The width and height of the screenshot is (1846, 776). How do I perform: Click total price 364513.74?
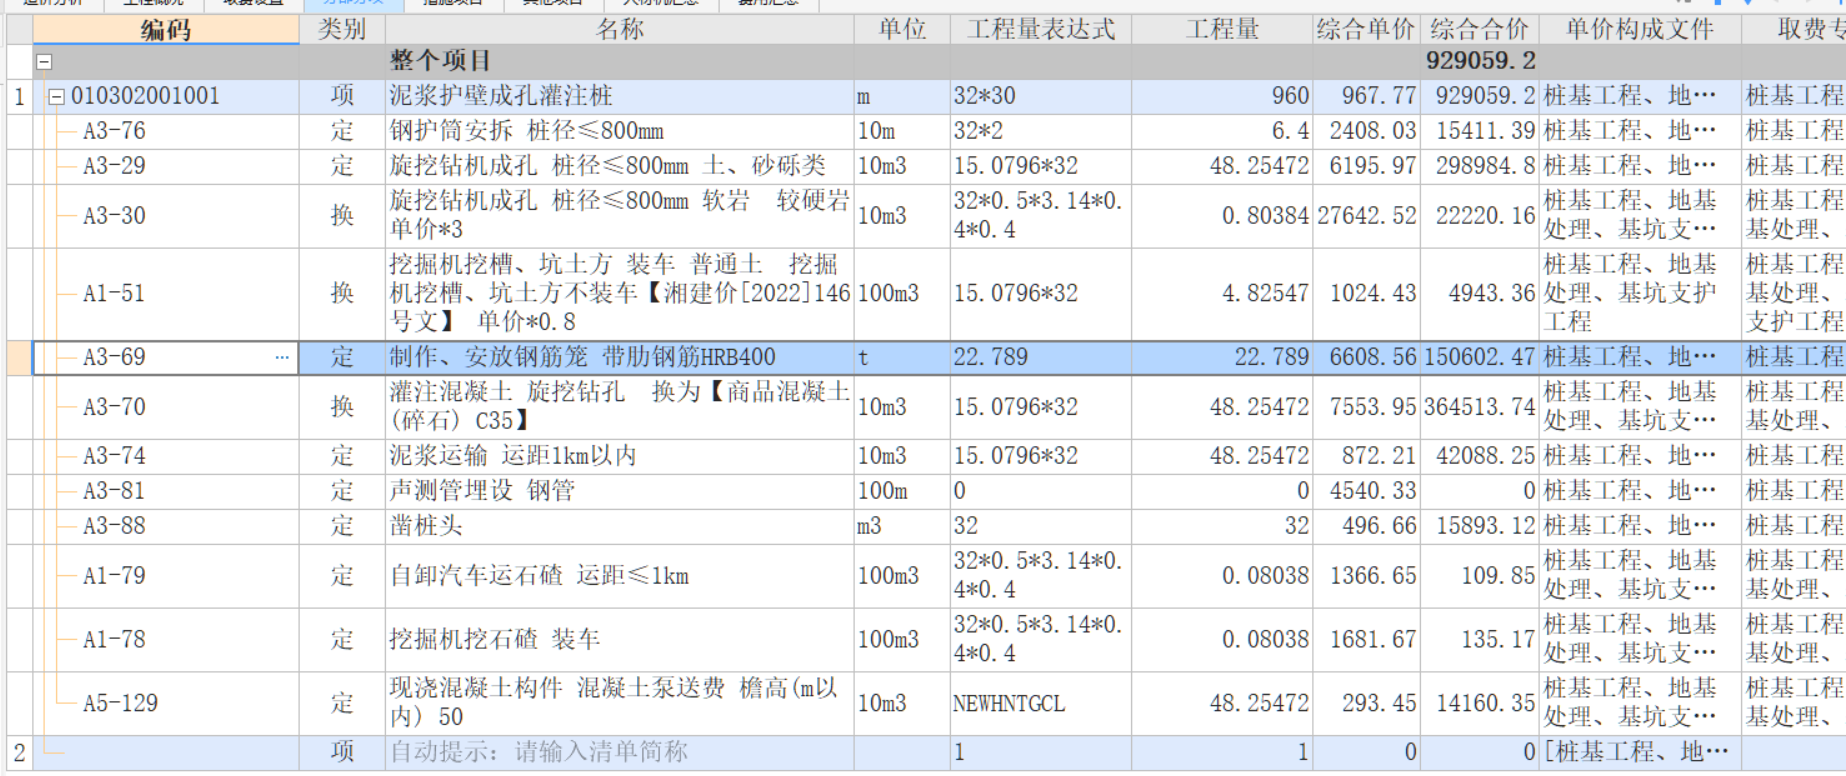pyautogui.click(x=1480, y=407)
